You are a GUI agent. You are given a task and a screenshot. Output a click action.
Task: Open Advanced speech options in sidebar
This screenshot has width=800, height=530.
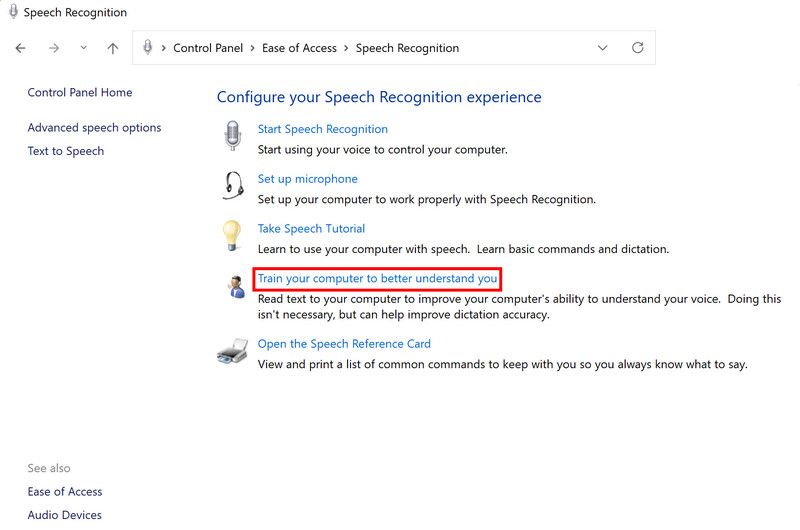tap(94, 128)
